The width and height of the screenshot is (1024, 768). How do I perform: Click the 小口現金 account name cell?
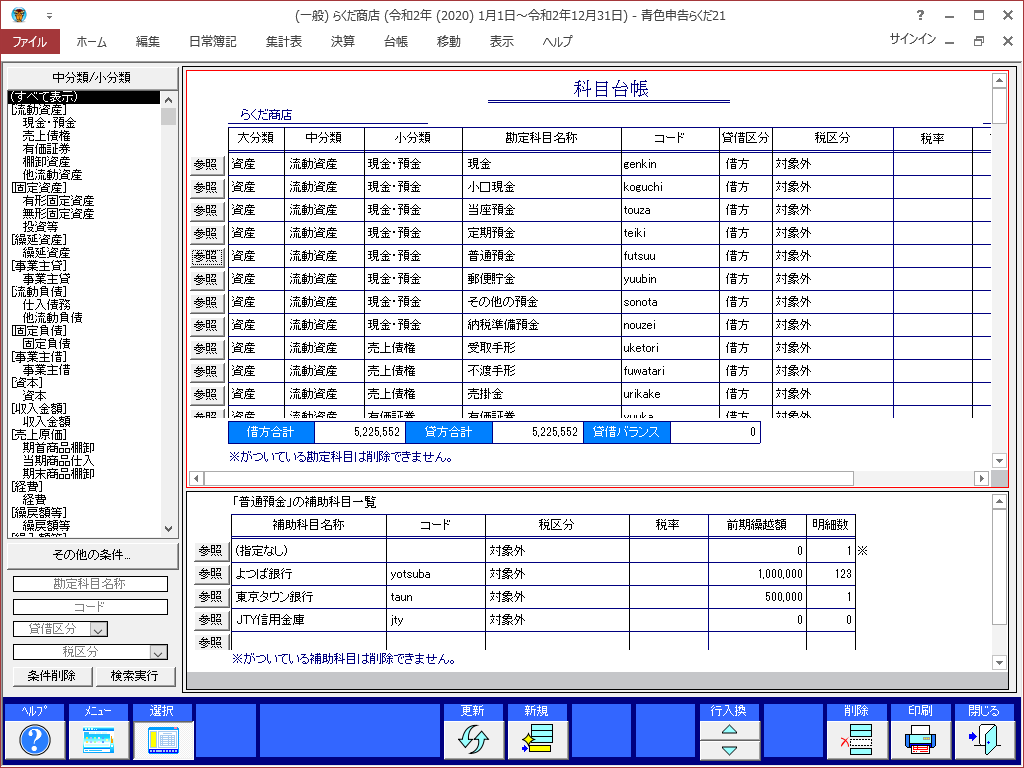(x=541, y=187)
